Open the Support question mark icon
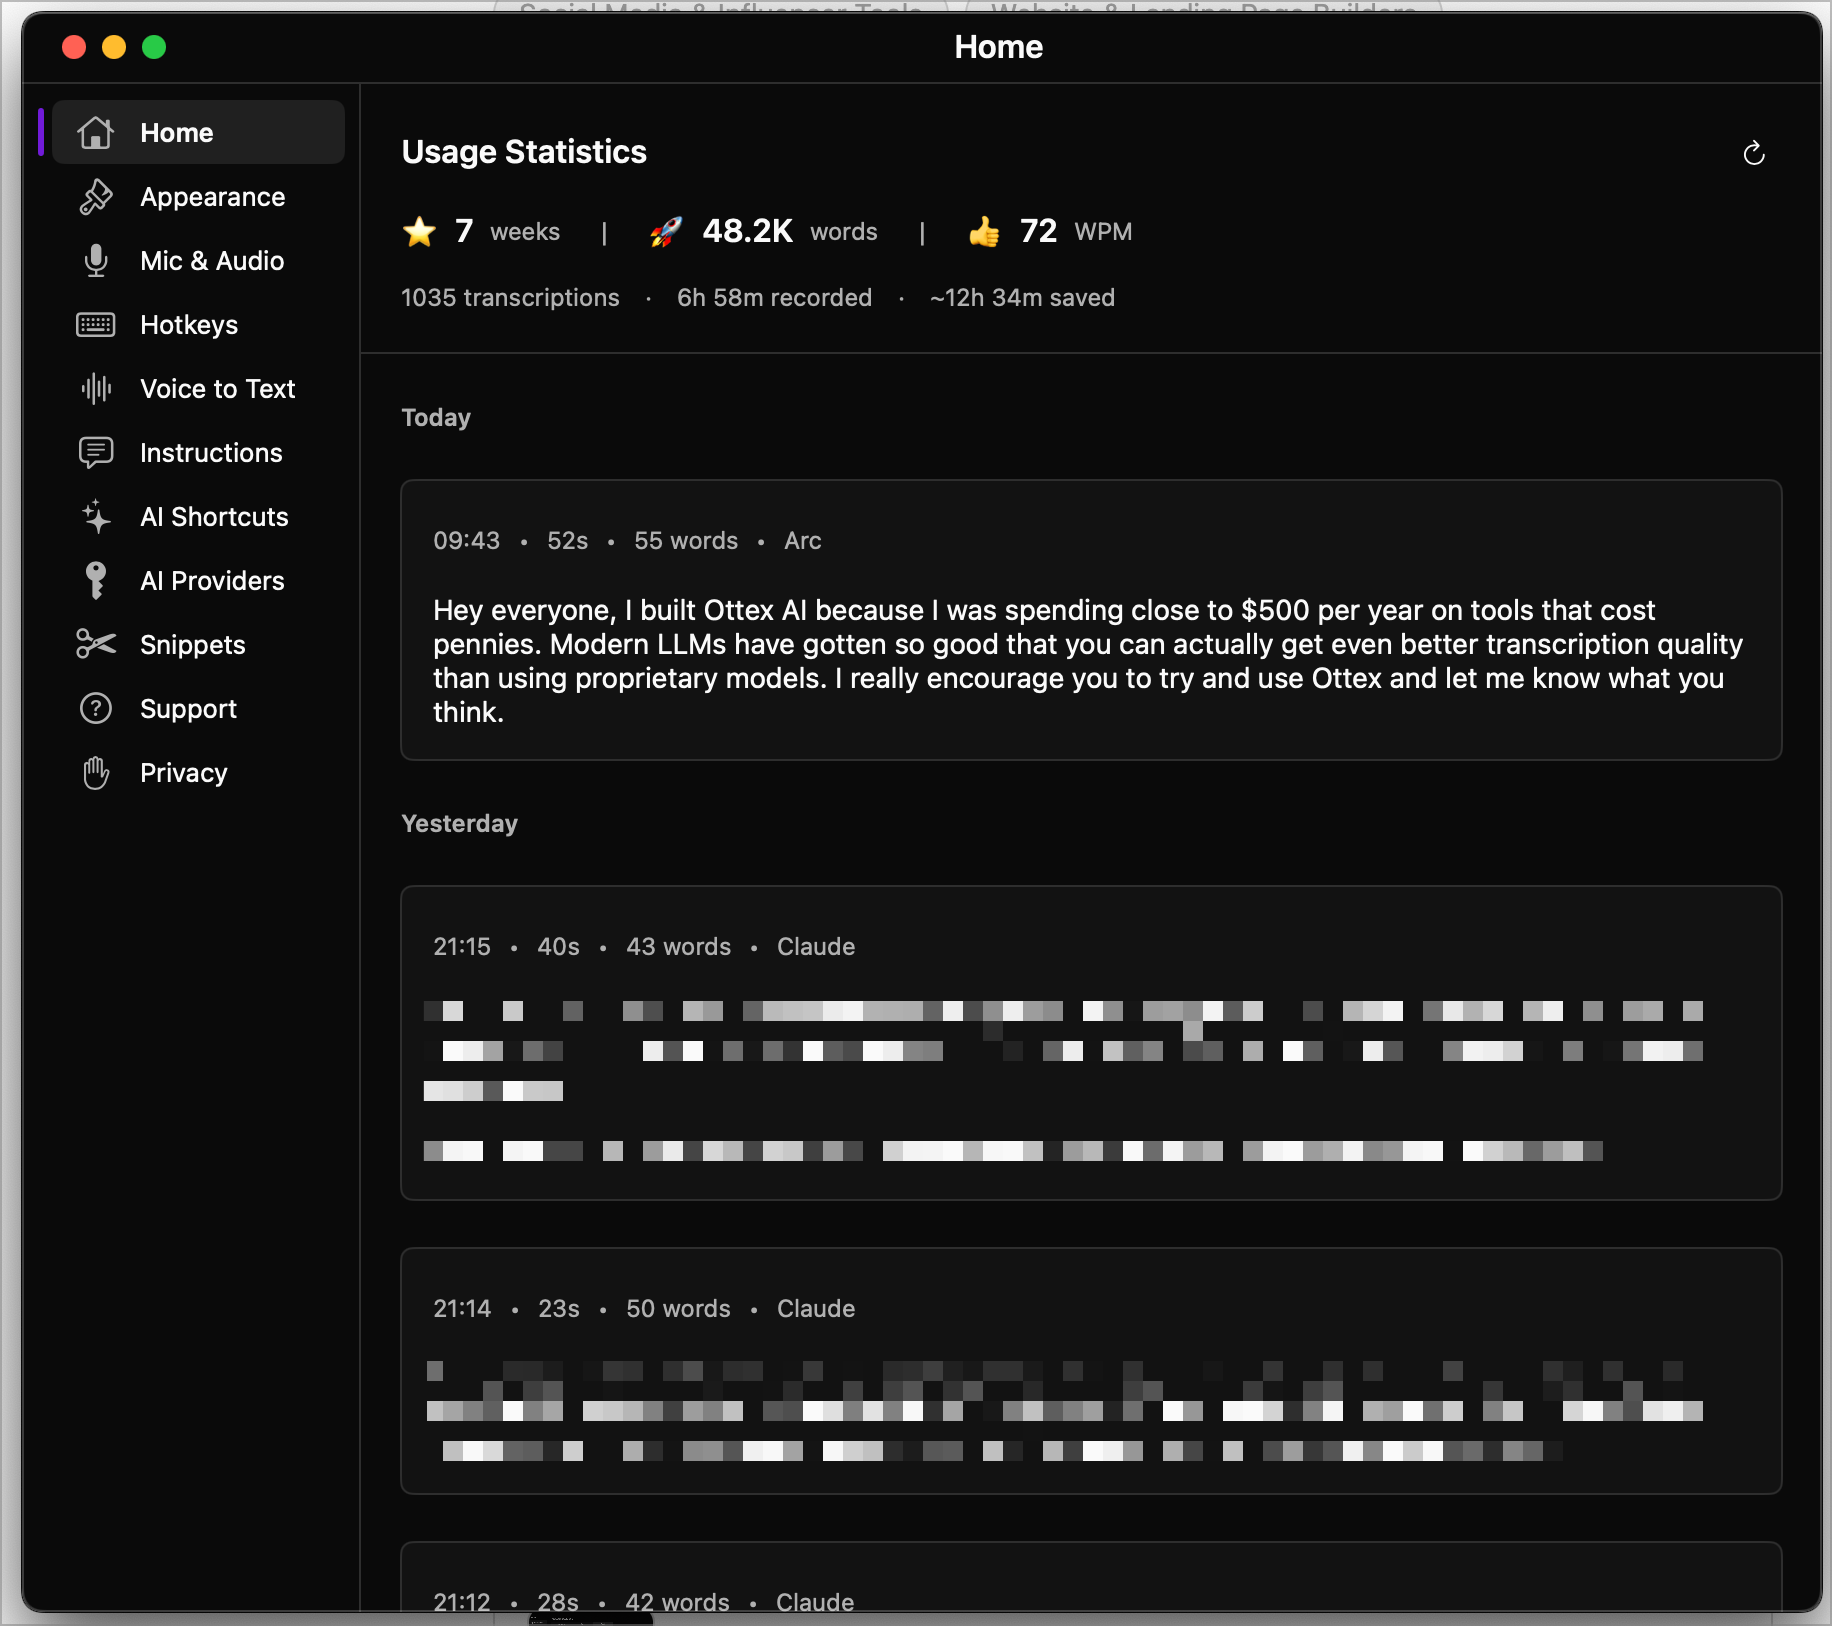This screenshot has width=1832, height=1626. [x=96, y=708]
